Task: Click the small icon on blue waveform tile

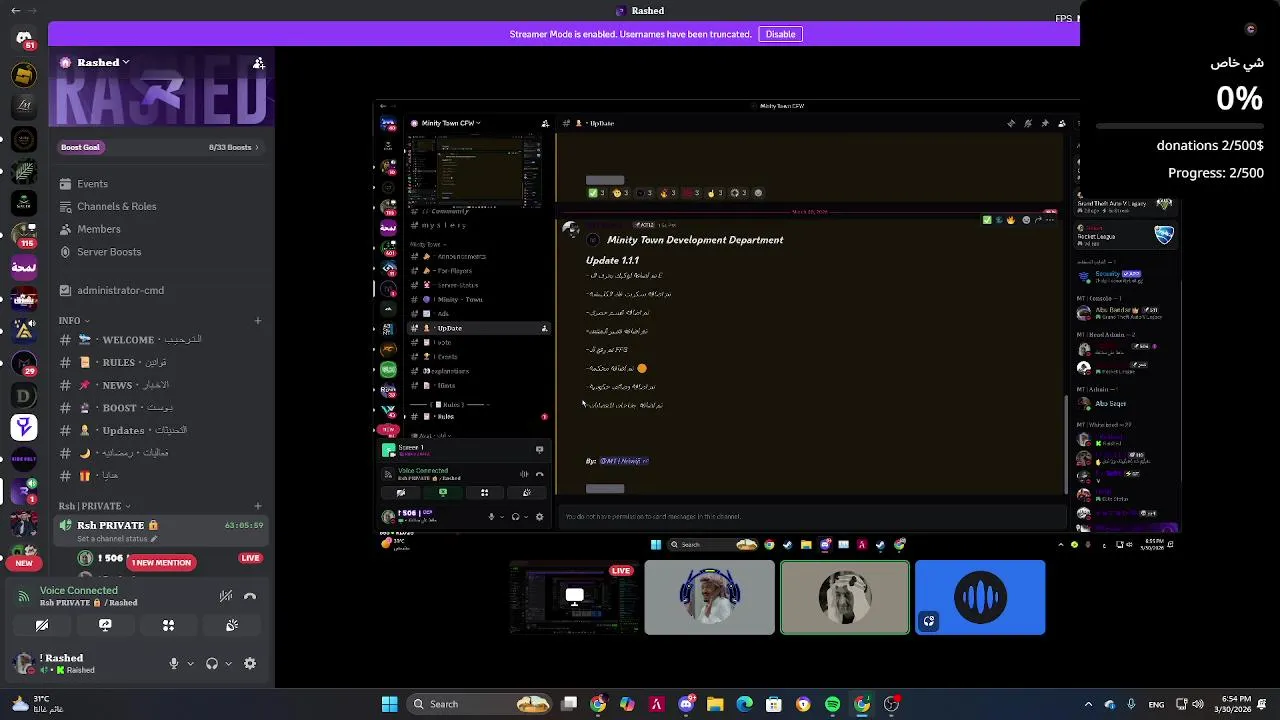Action: tap(928, 622)
